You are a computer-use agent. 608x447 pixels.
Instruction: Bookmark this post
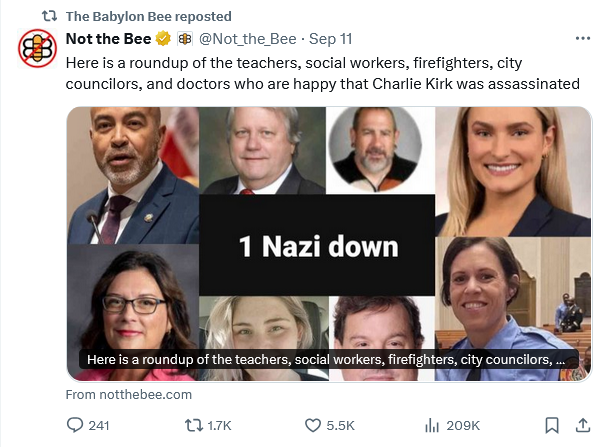pos(554,425)
